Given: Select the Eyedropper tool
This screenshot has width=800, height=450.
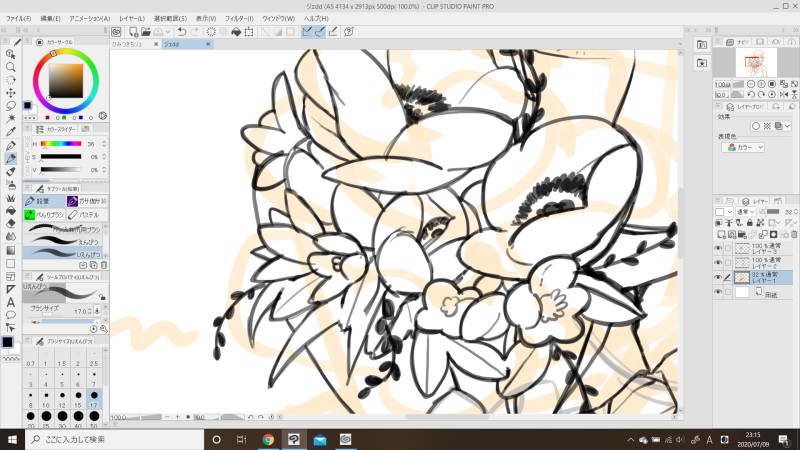Looking at the screenshot, I should coord(10,132).
